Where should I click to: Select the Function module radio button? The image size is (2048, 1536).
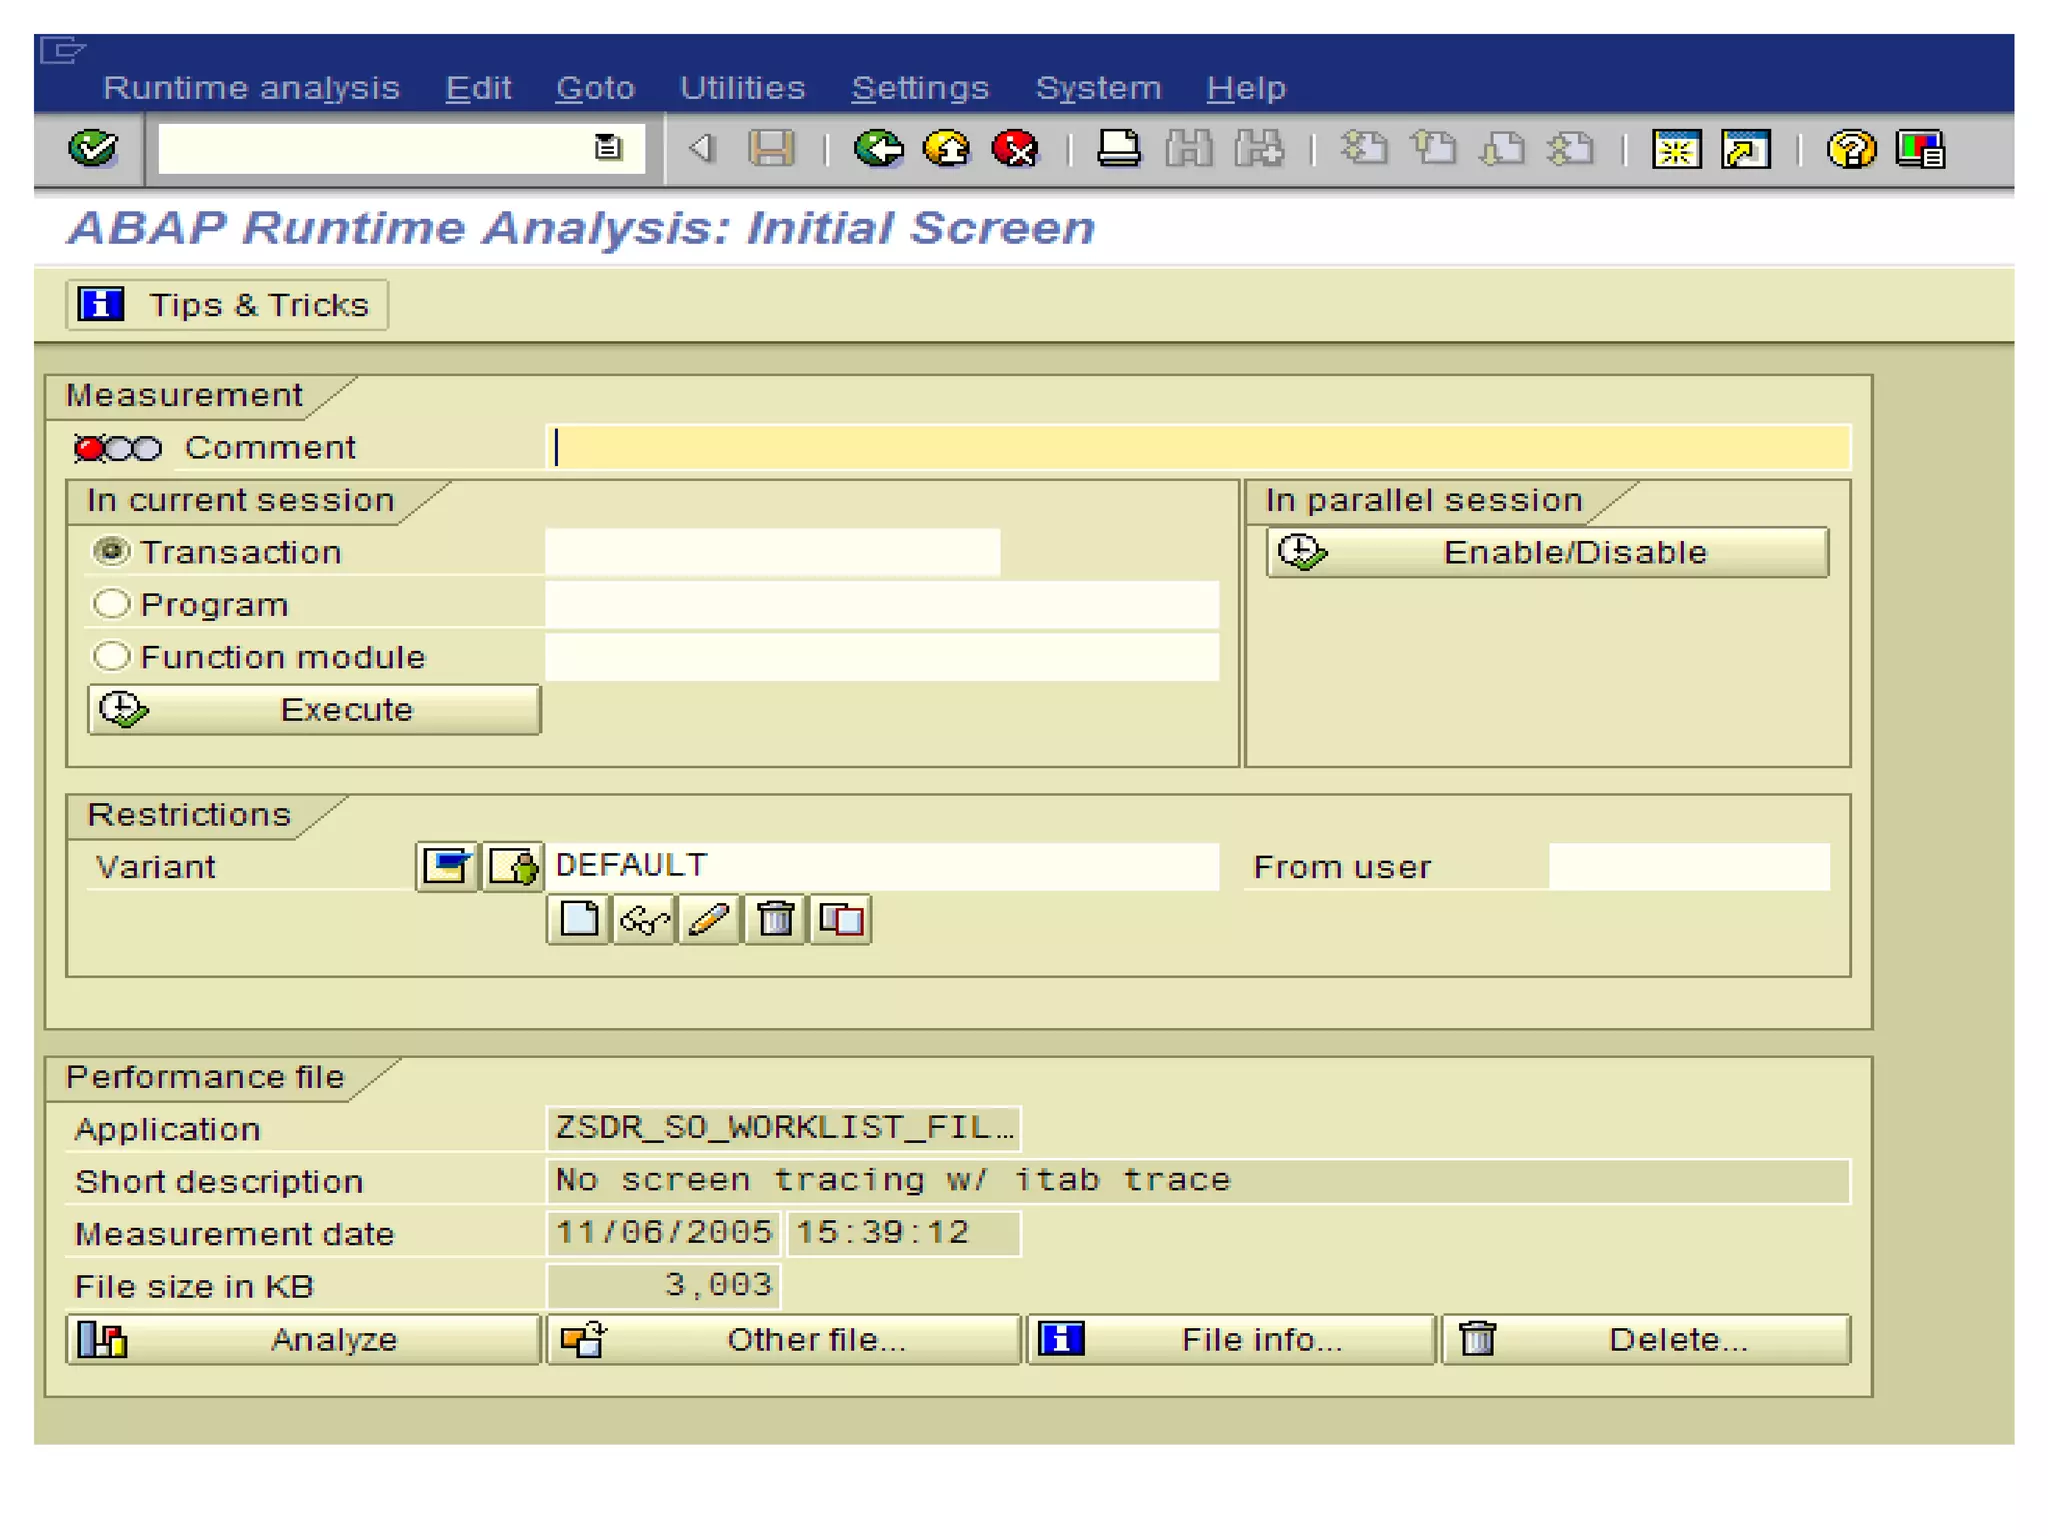tap(111, 656)
